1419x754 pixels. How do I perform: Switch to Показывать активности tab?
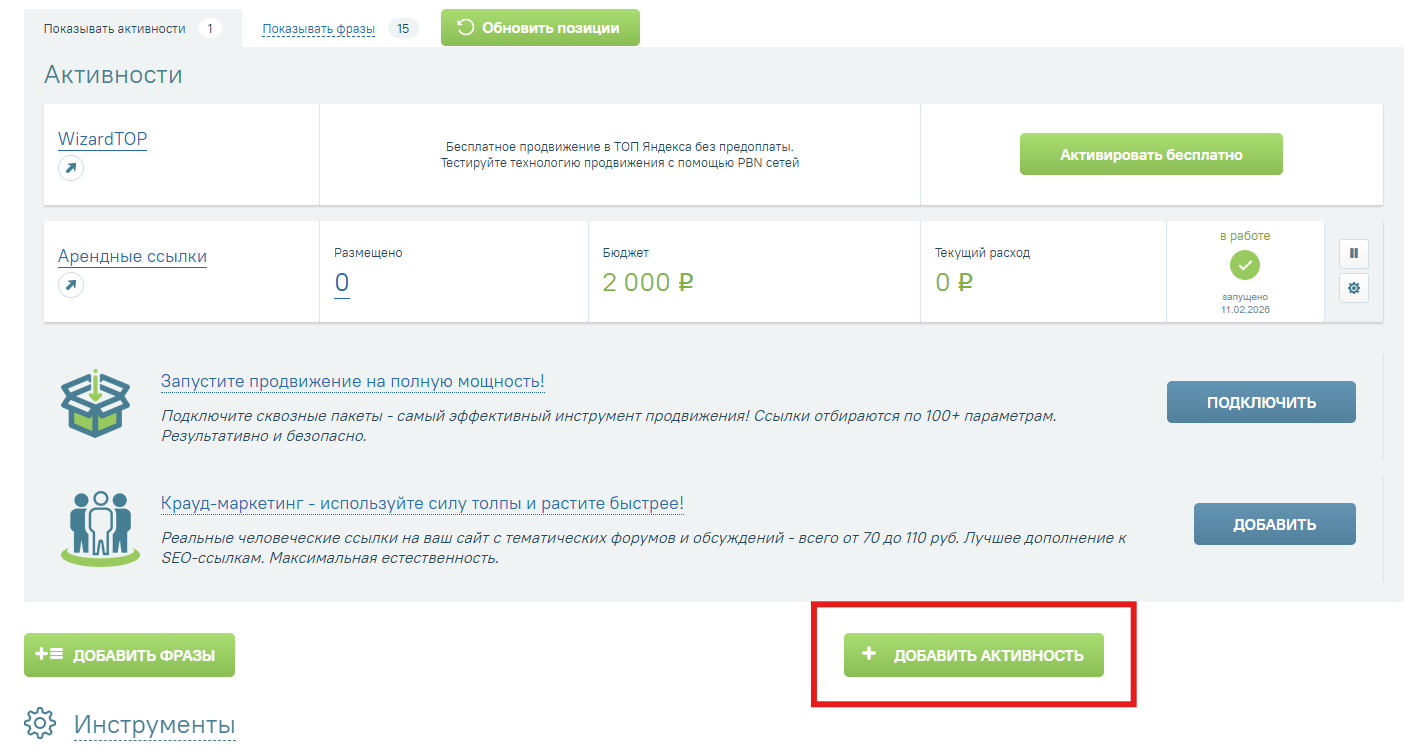[x=114, y=28]
